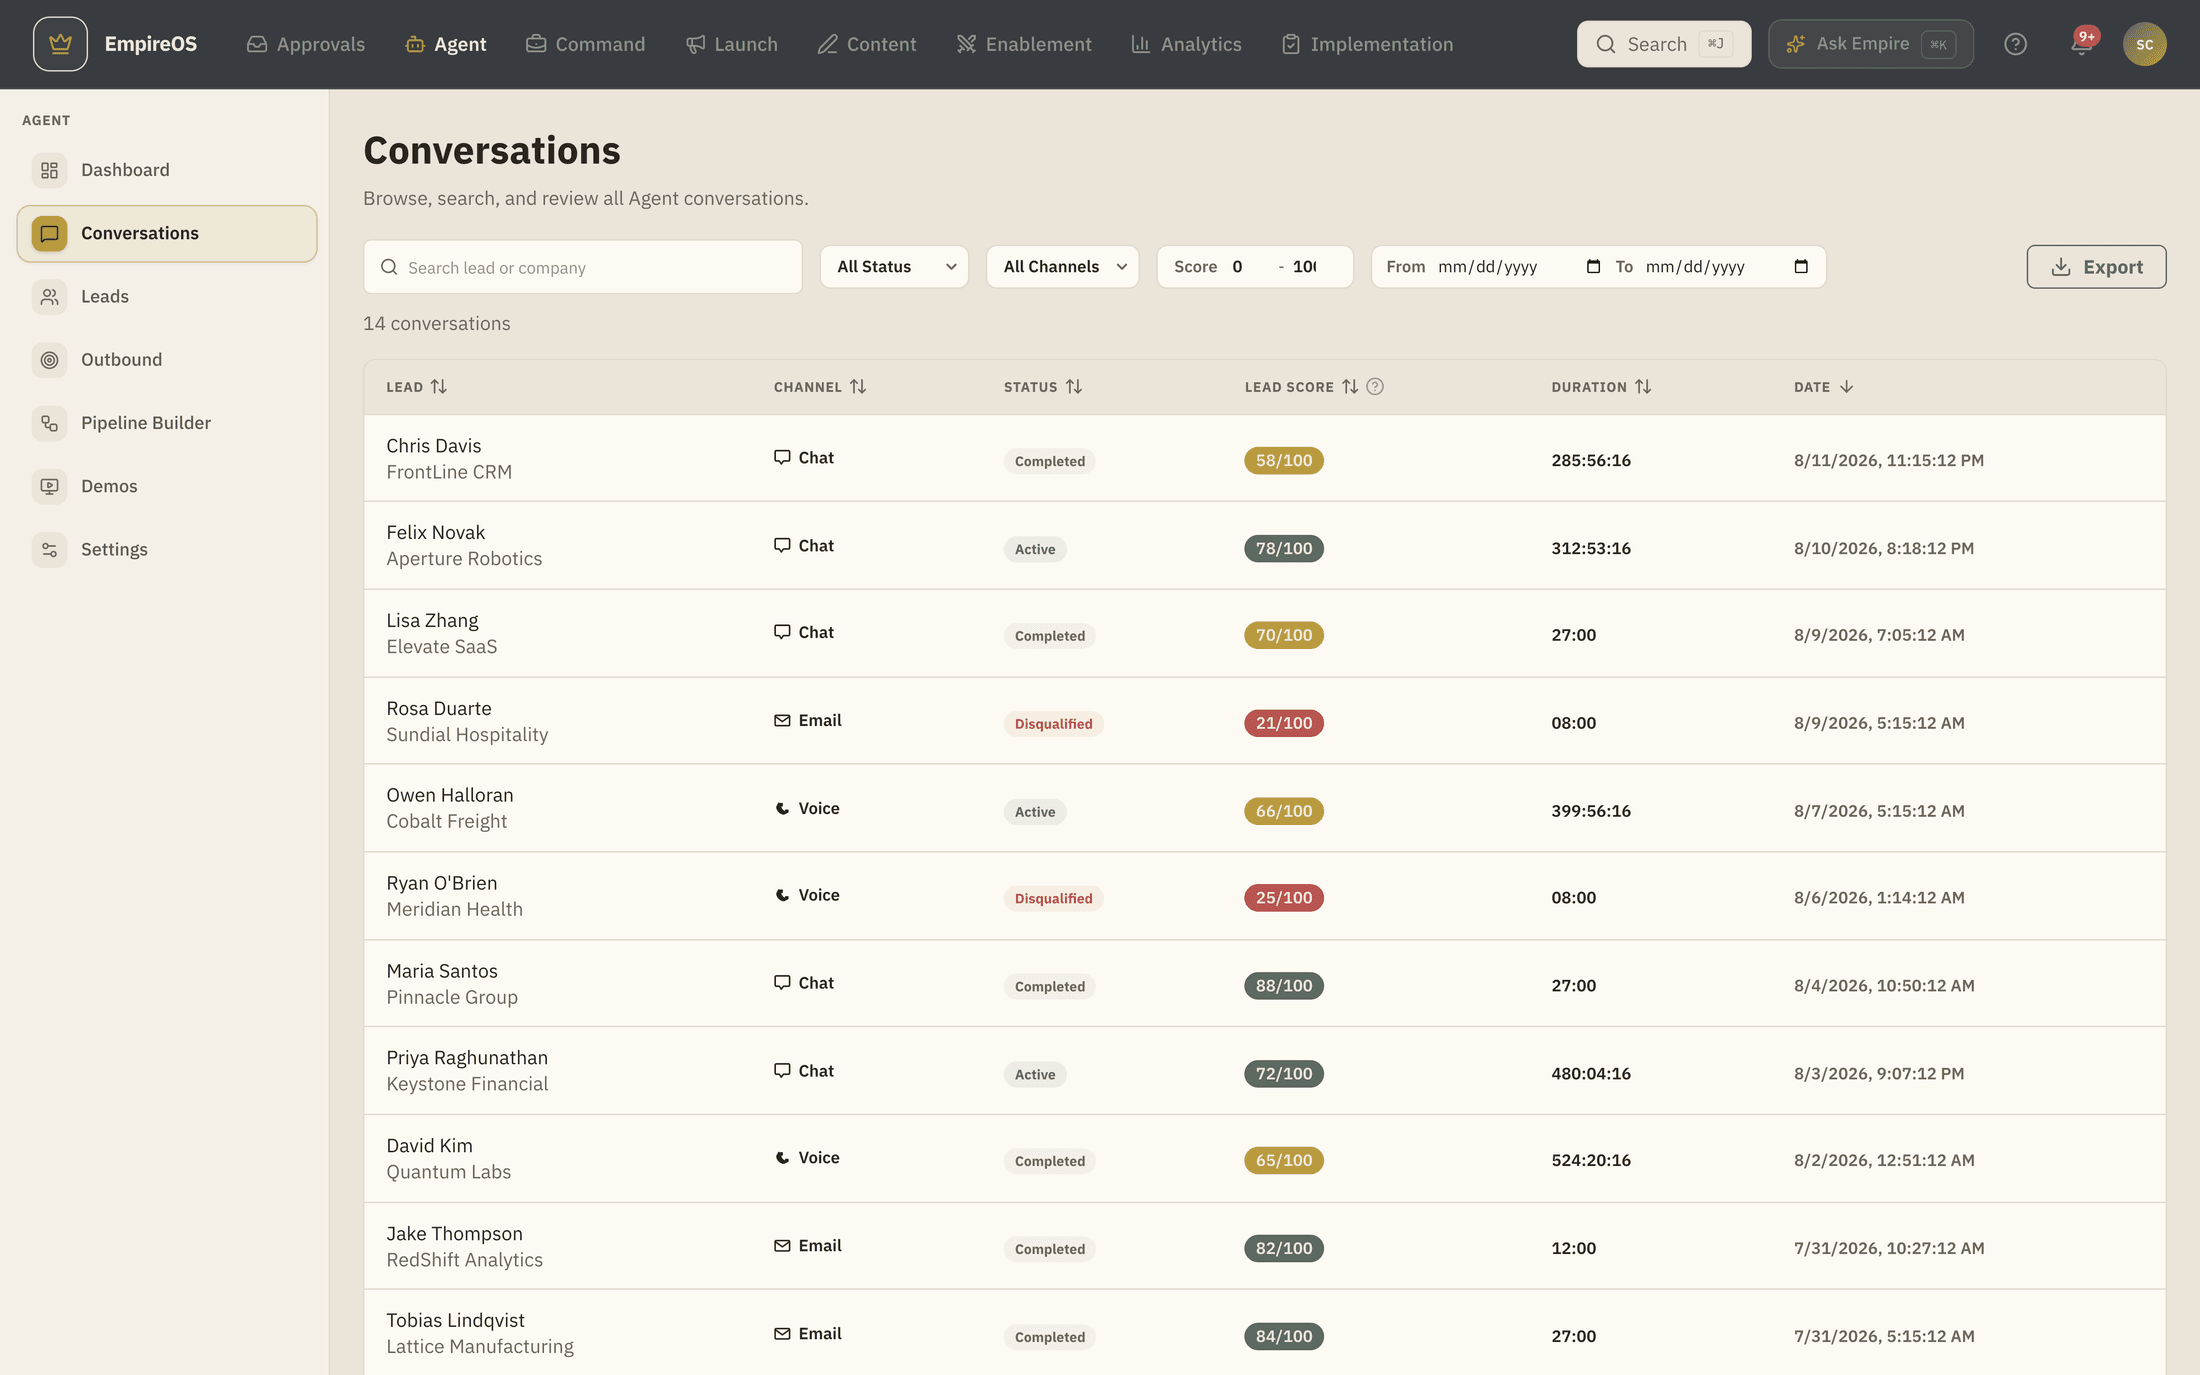Viewport: 2200px width, 1375px height.
Task: Click Completed status for Jake Thompson
Action: pos(1049,1249)
